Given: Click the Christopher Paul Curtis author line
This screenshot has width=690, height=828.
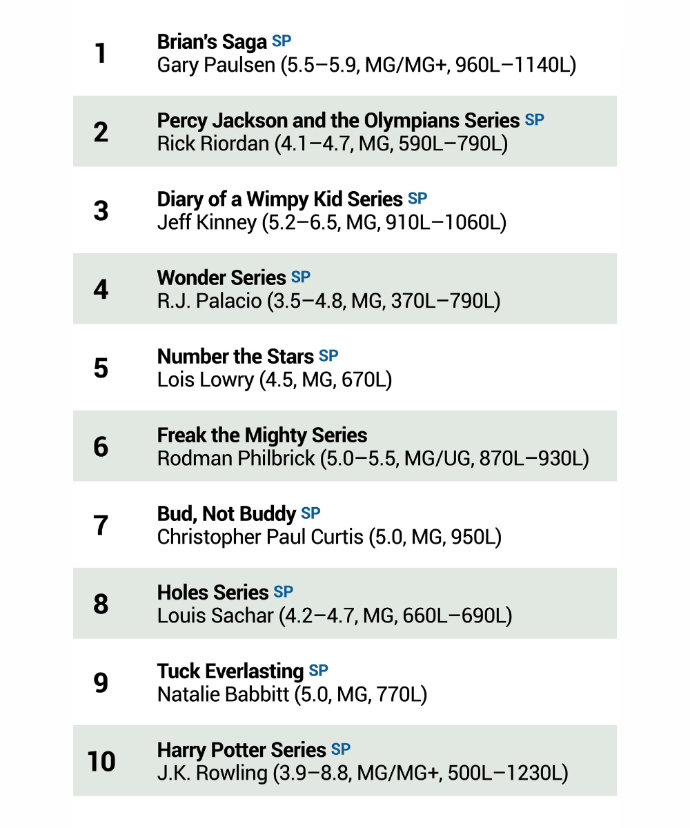Looking at the screenshot, I should 329,537.
